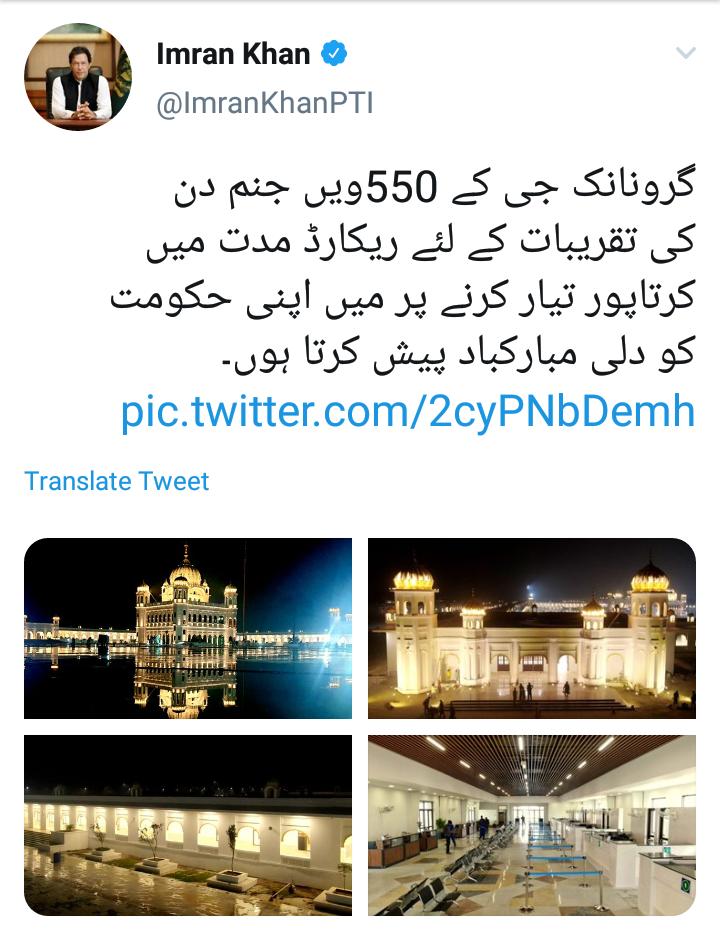Follow the pic.twitter.com/2cyPNbDemh link

click(408, 412)
